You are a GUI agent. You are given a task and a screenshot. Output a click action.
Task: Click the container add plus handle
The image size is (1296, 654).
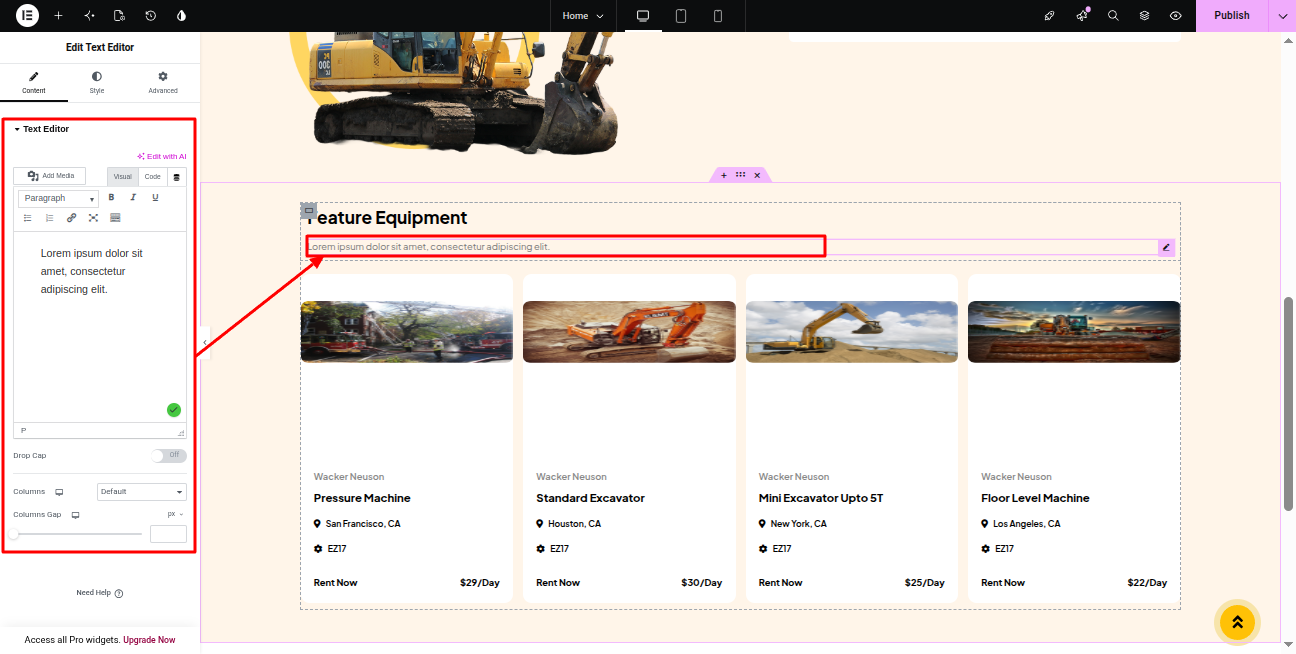click(x=724, y=175)
